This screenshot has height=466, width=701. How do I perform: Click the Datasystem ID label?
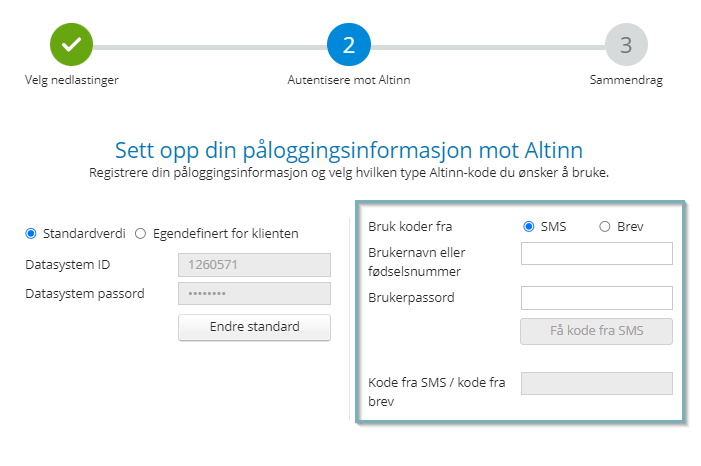(68, 265)
